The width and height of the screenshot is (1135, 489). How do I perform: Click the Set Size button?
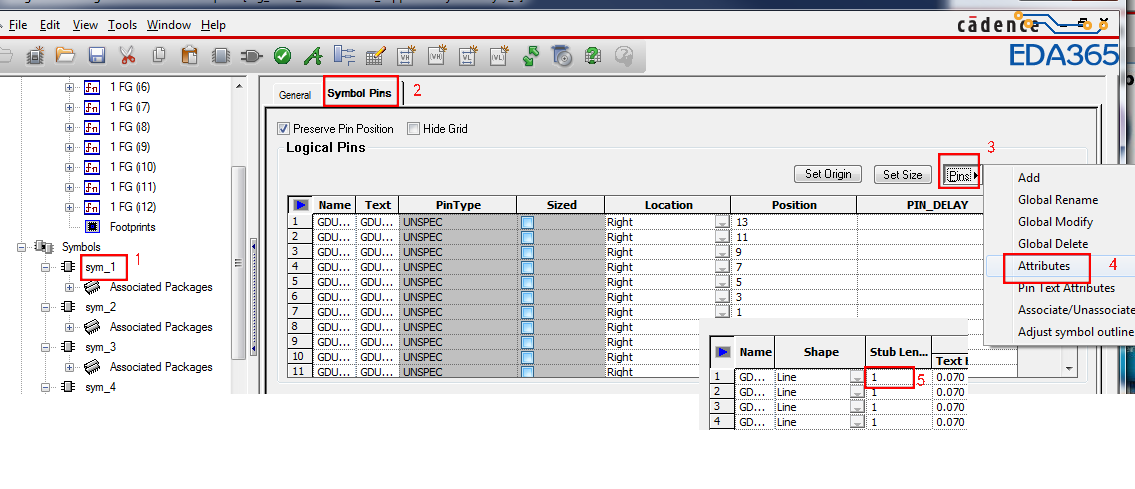[x=903, y=174]
